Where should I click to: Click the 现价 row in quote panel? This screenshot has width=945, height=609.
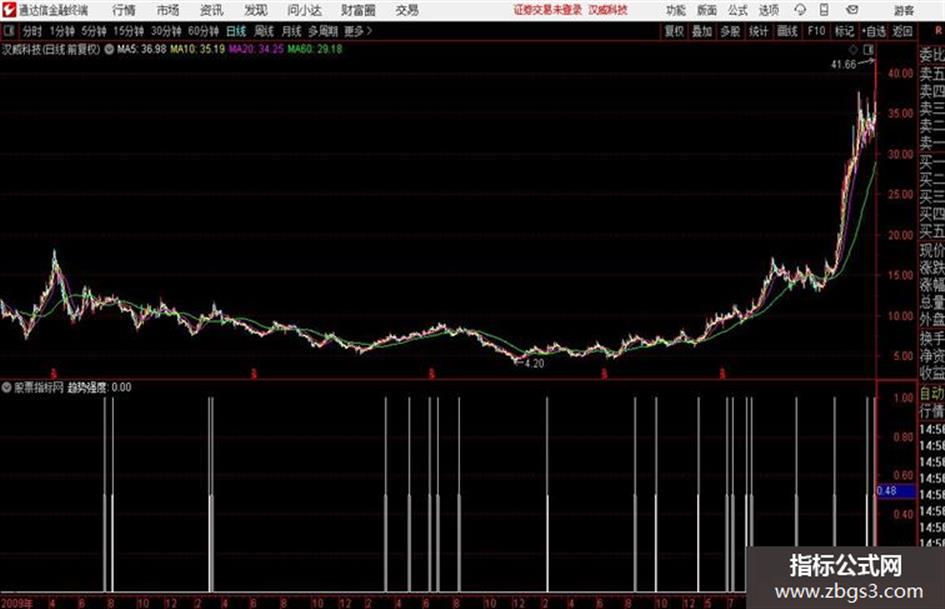pos(932,250)
